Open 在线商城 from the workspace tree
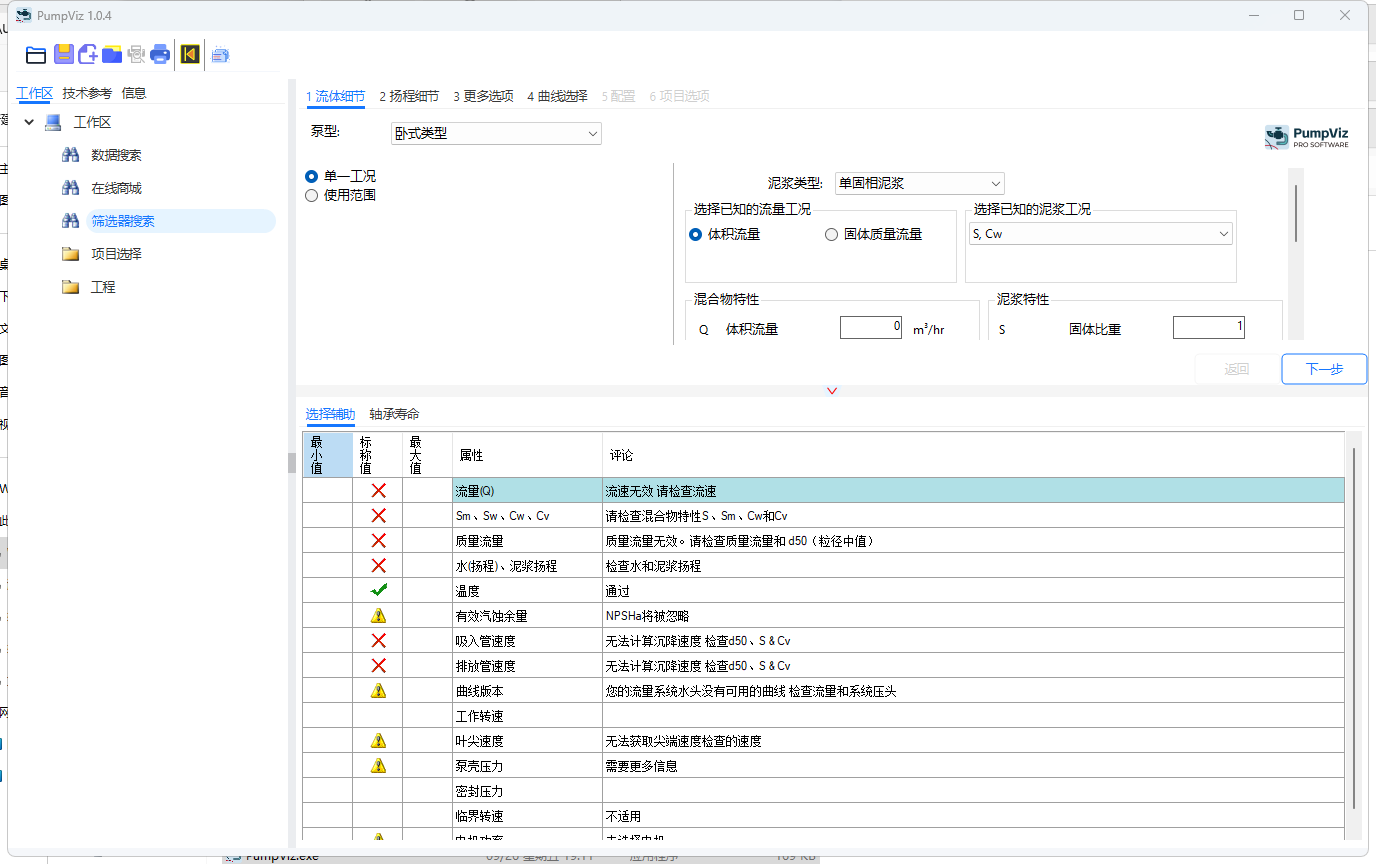 117,188
